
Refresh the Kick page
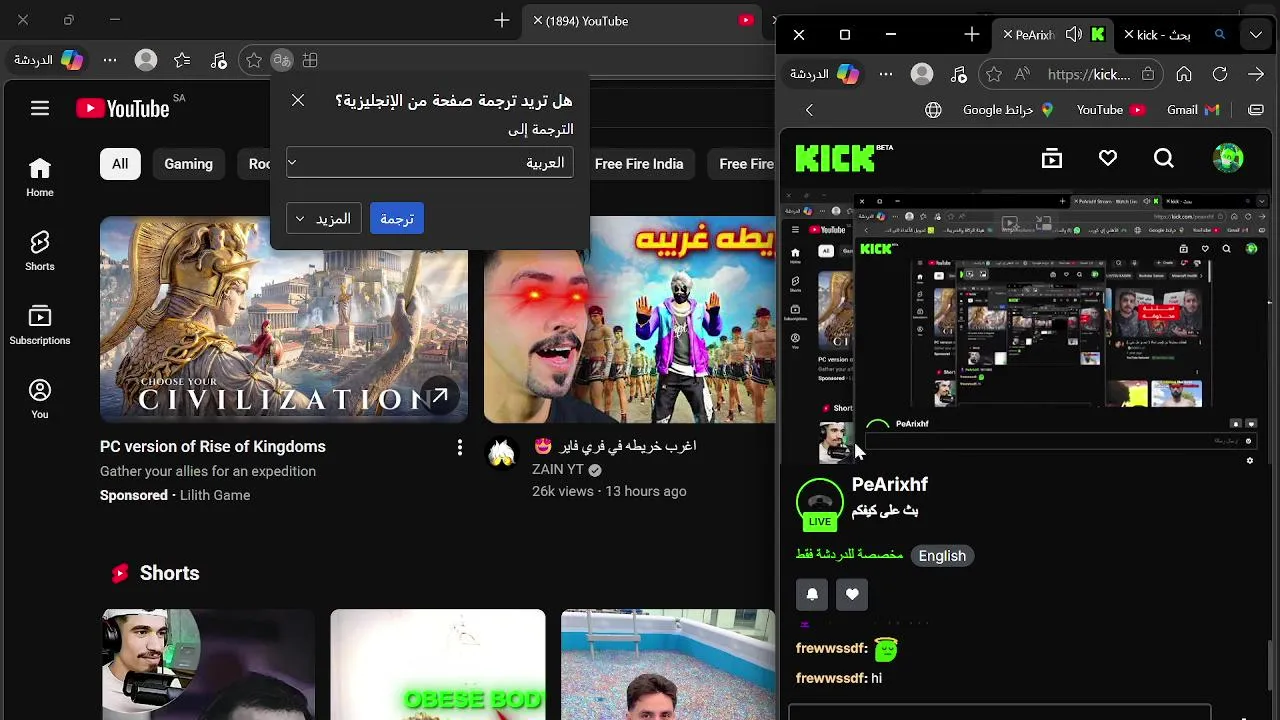(x=1220, y=74)
